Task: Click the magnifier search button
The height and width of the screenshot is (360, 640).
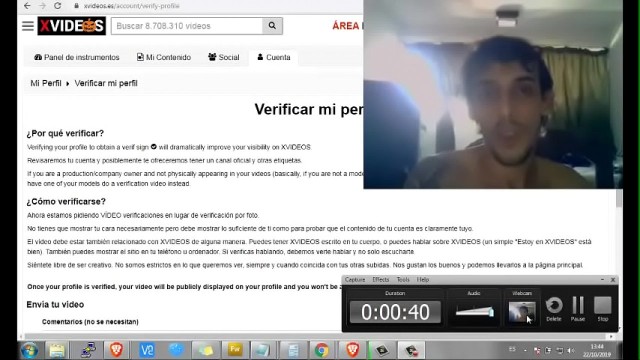Action: pos(272,26)
